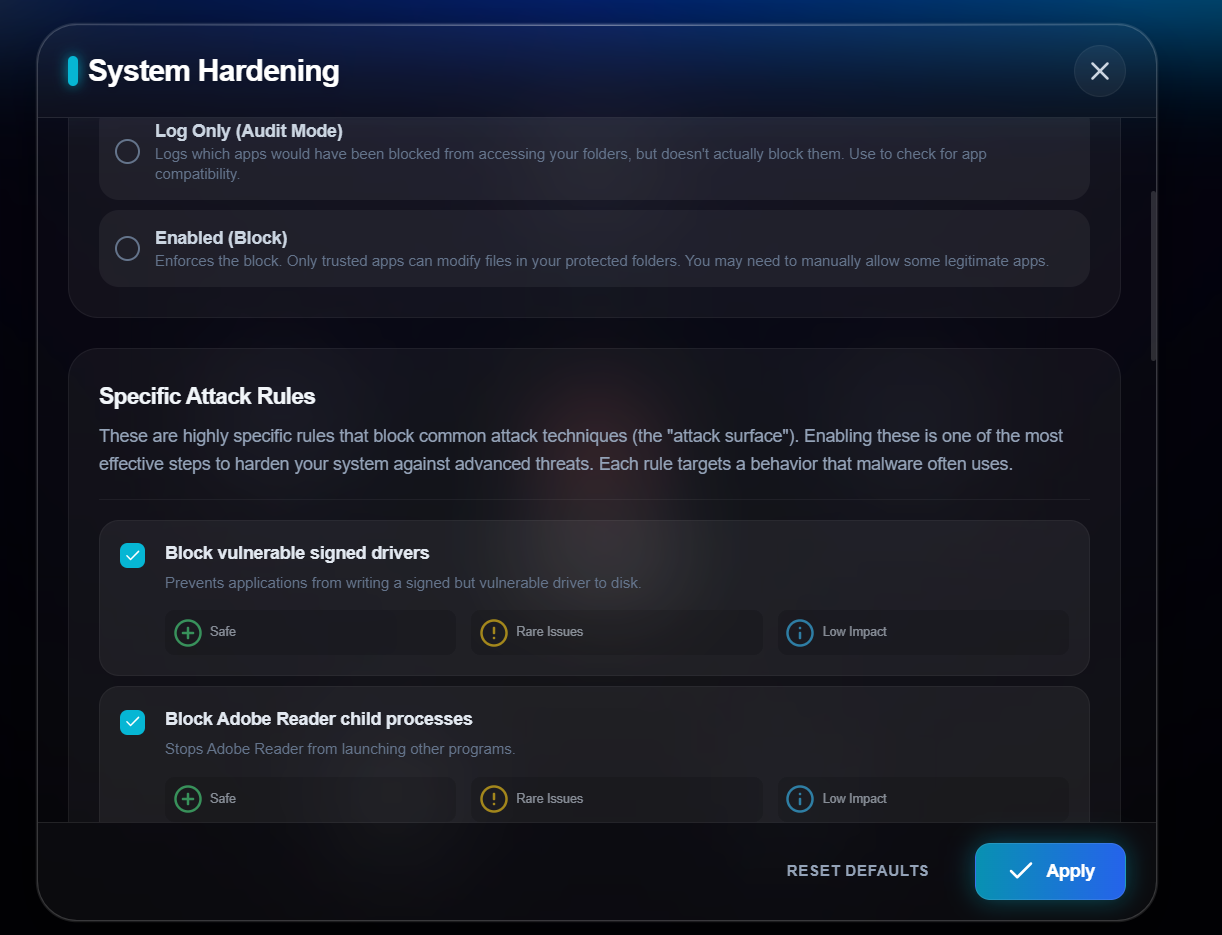Select the Enabled (Block) radio option

(x=128, y=248)
